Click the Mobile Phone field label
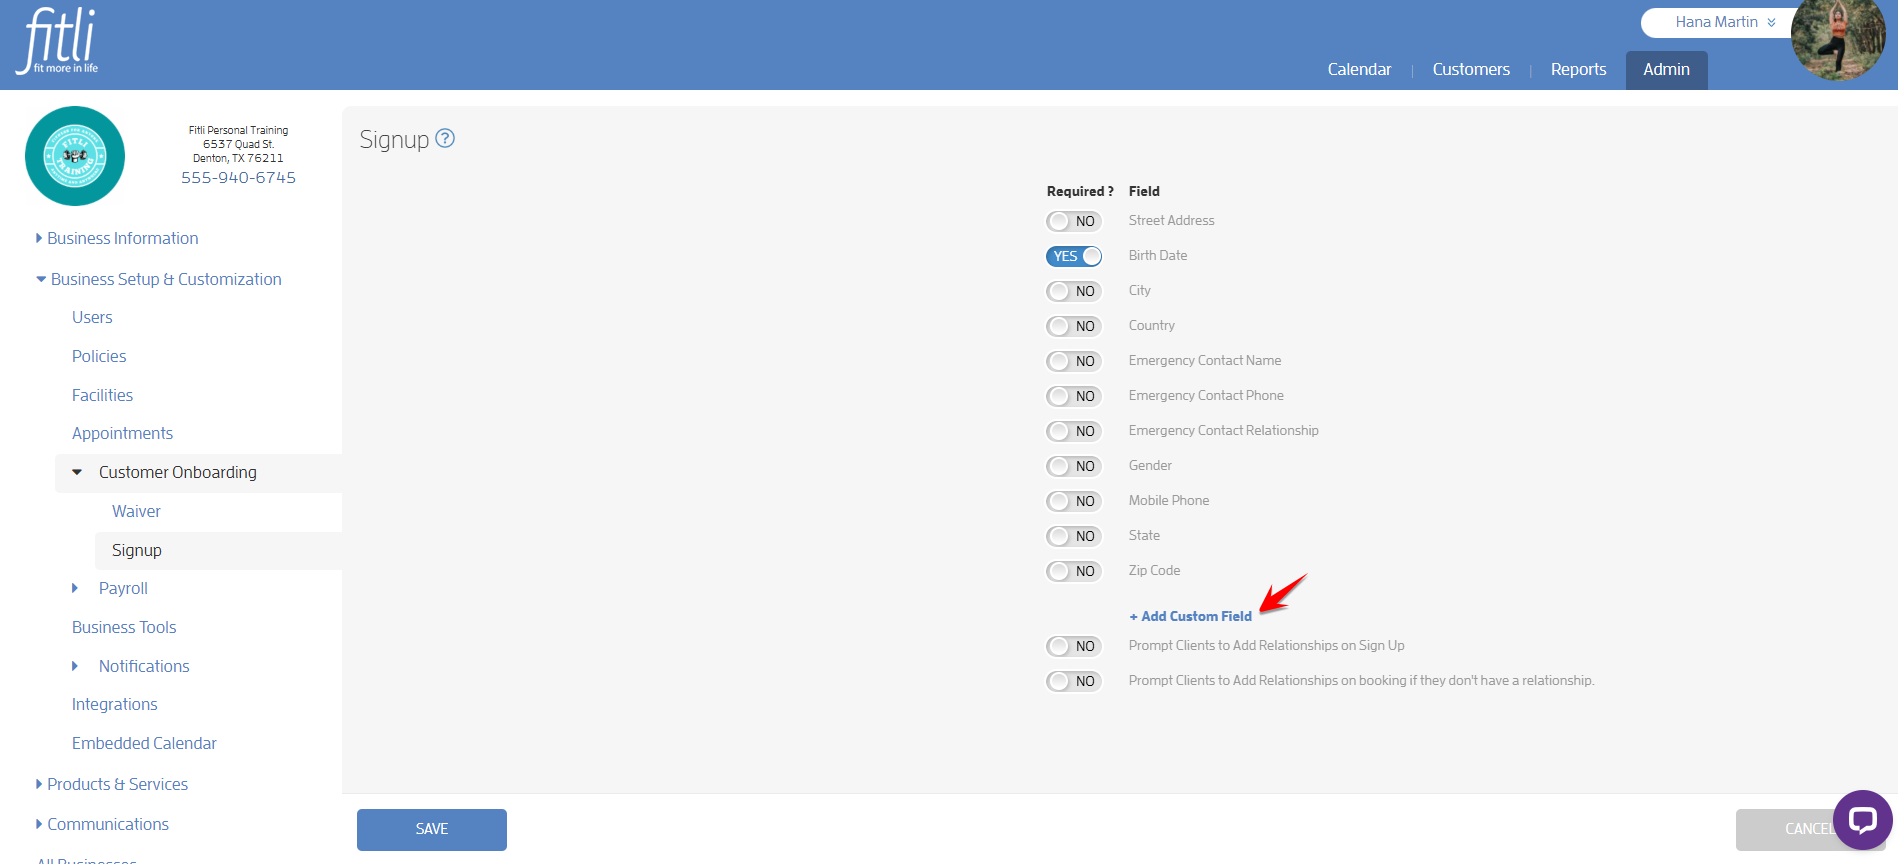 pyautogui.click(x=1169, y=500)
